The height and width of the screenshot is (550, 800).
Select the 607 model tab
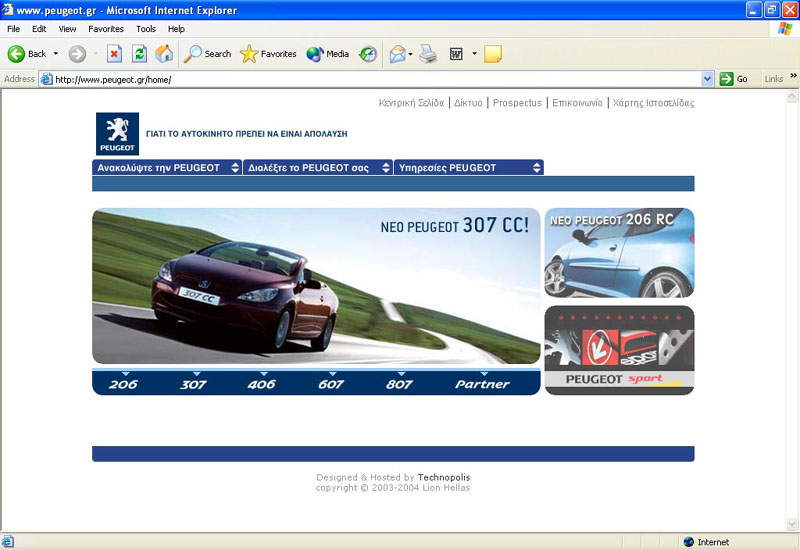click(331, 384)
